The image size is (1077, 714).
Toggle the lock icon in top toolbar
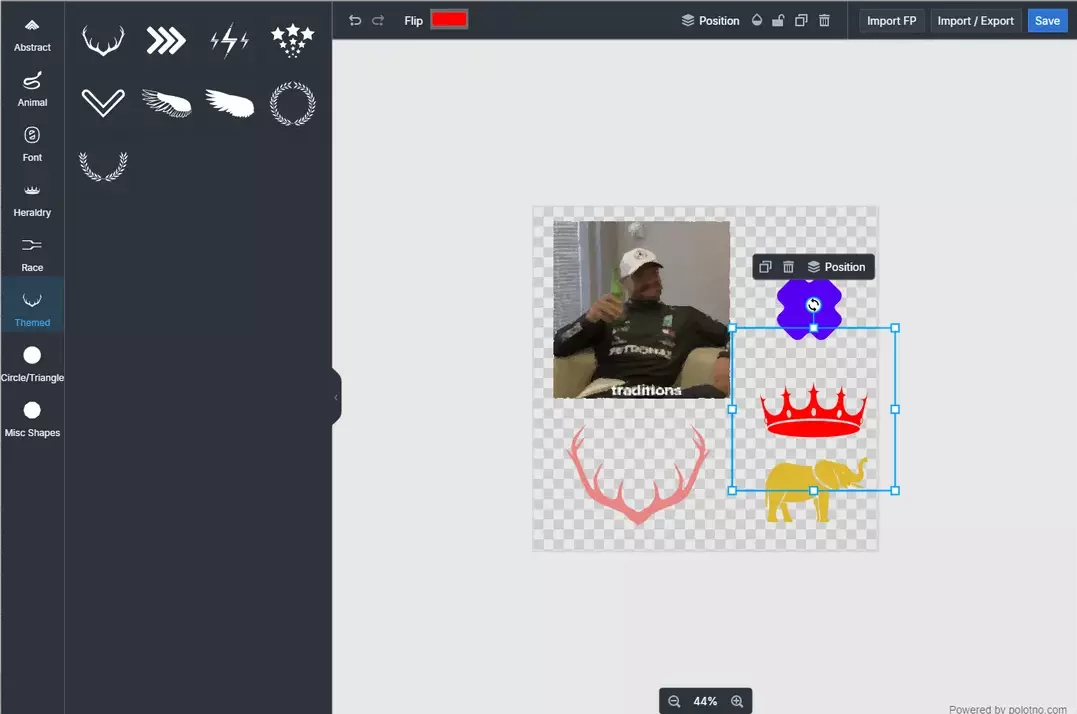click(x=778, y=21)
